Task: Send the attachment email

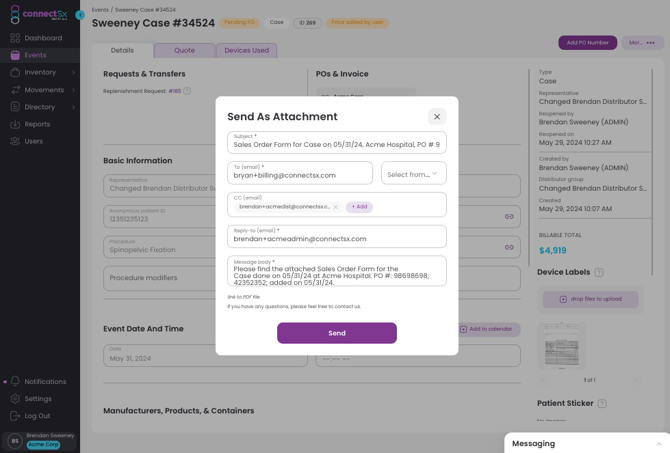Action: click(337, 333)
